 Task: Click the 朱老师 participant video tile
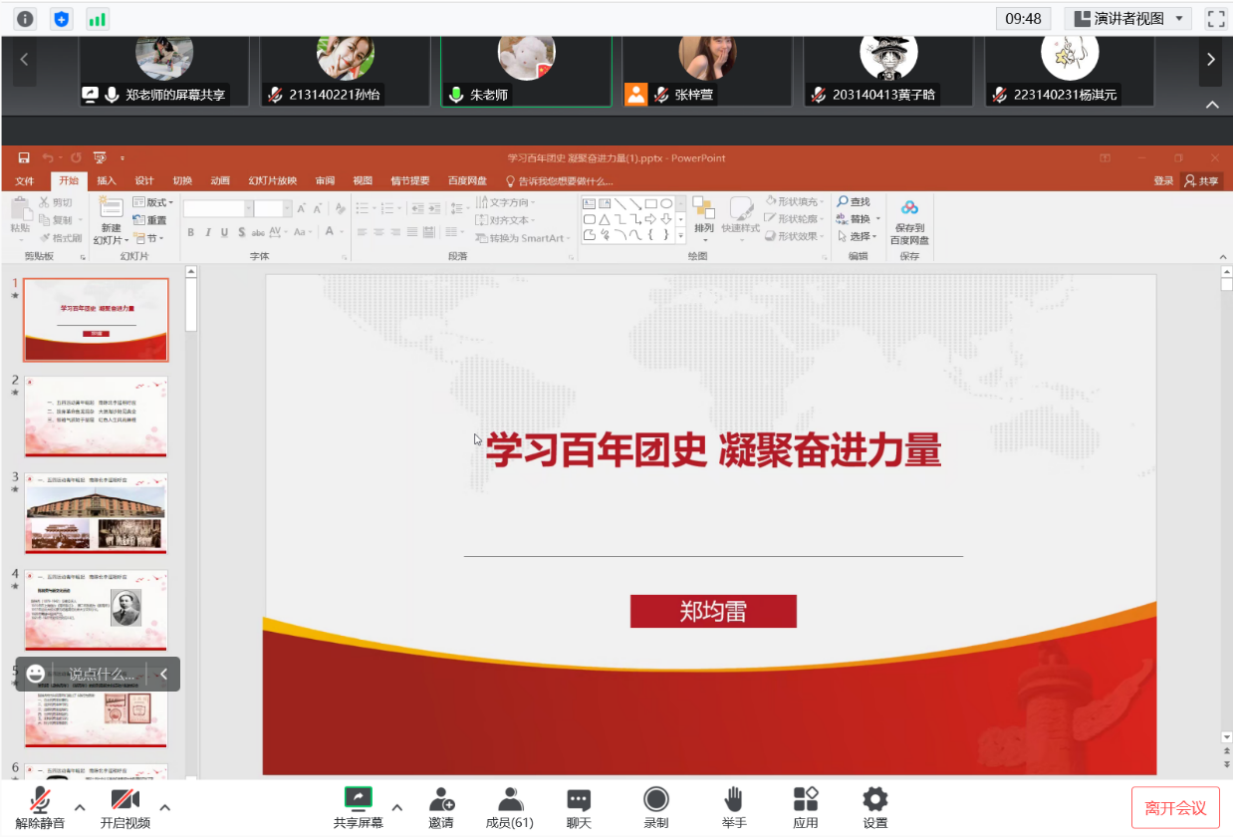(x=526, y=70)
